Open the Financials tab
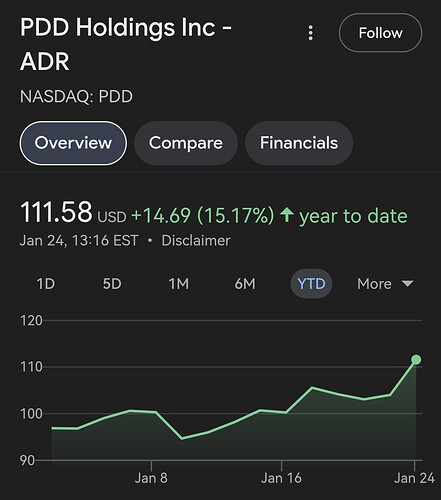Image resolution: width=441 pixels, height=500 pixels. click(x=299, y=143)
